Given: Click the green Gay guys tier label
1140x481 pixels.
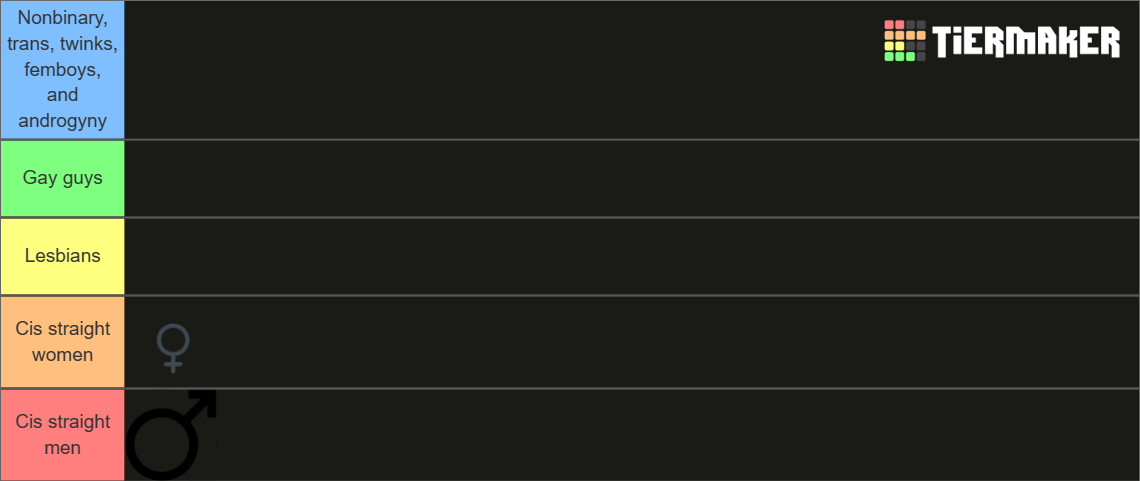Looking at the screenshot, I should [62, 178].
